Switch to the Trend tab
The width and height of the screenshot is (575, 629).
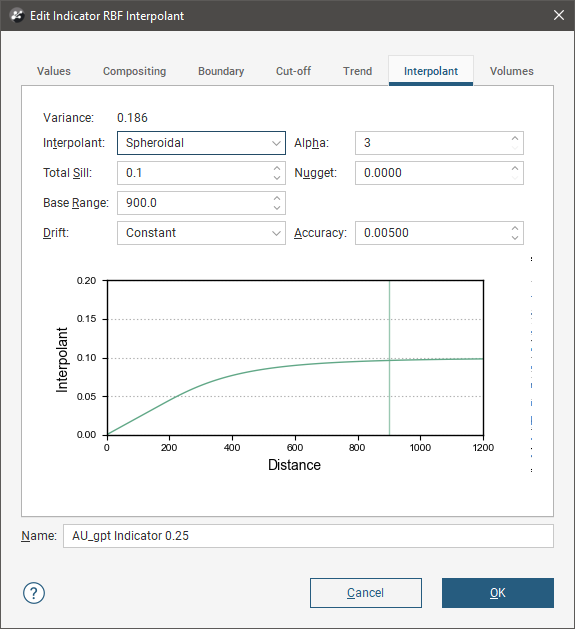click(358, 71)
